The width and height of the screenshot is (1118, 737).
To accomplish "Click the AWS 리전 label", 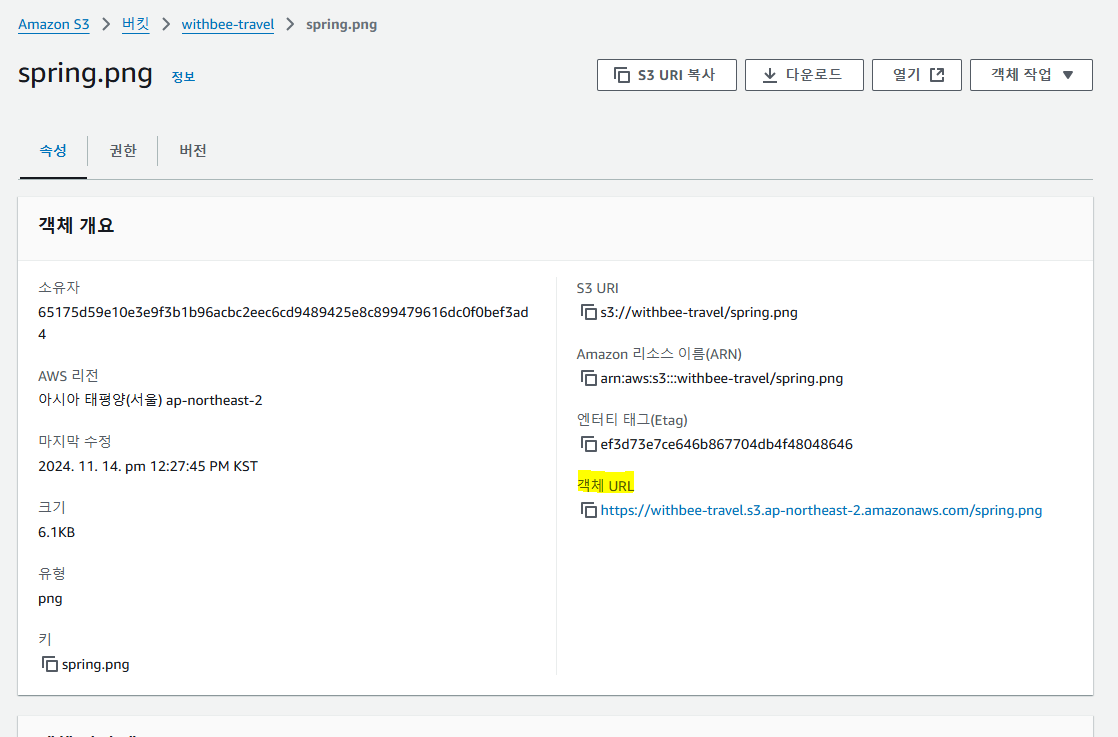I will coord(68,375).
